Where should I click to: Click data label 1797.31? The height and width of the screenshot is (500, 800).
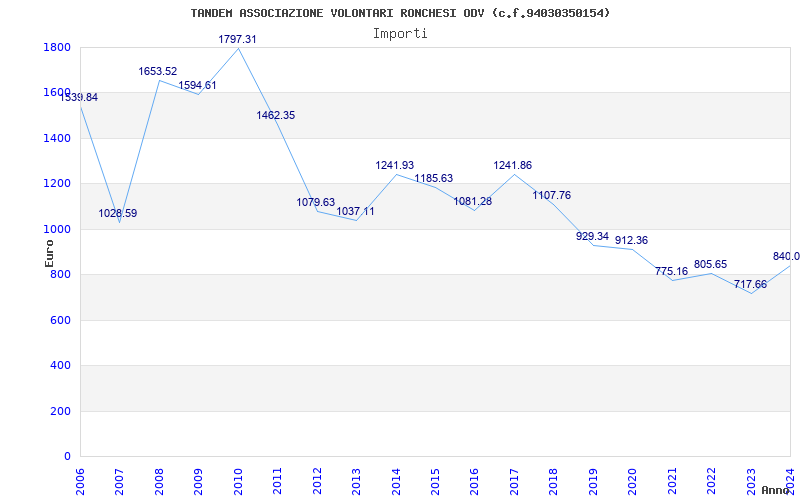click(237, 39)
